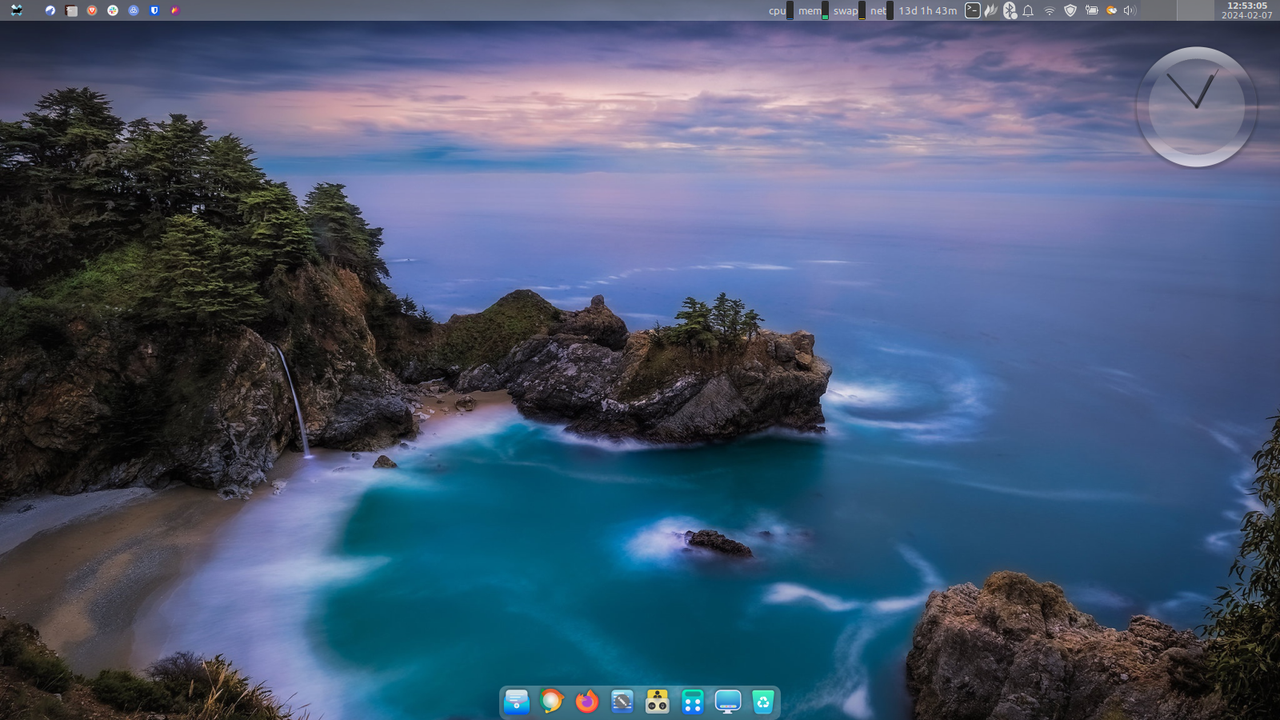
Task: Launch Firefox from the dock
Action: pos(587,702)
